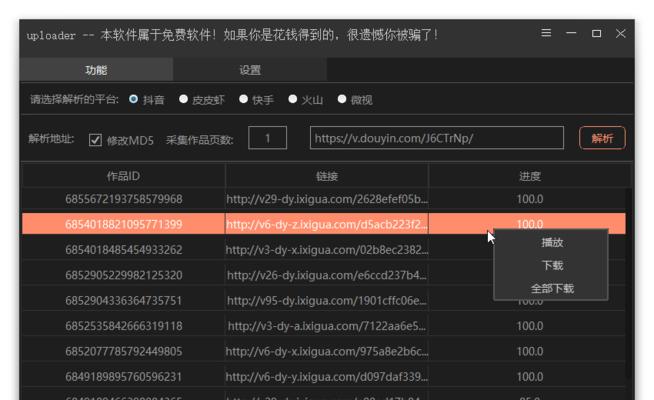Screen dimensions: 654x400
Task: Select the 皮皮虾 platform radio button
Action: point(183,99)
